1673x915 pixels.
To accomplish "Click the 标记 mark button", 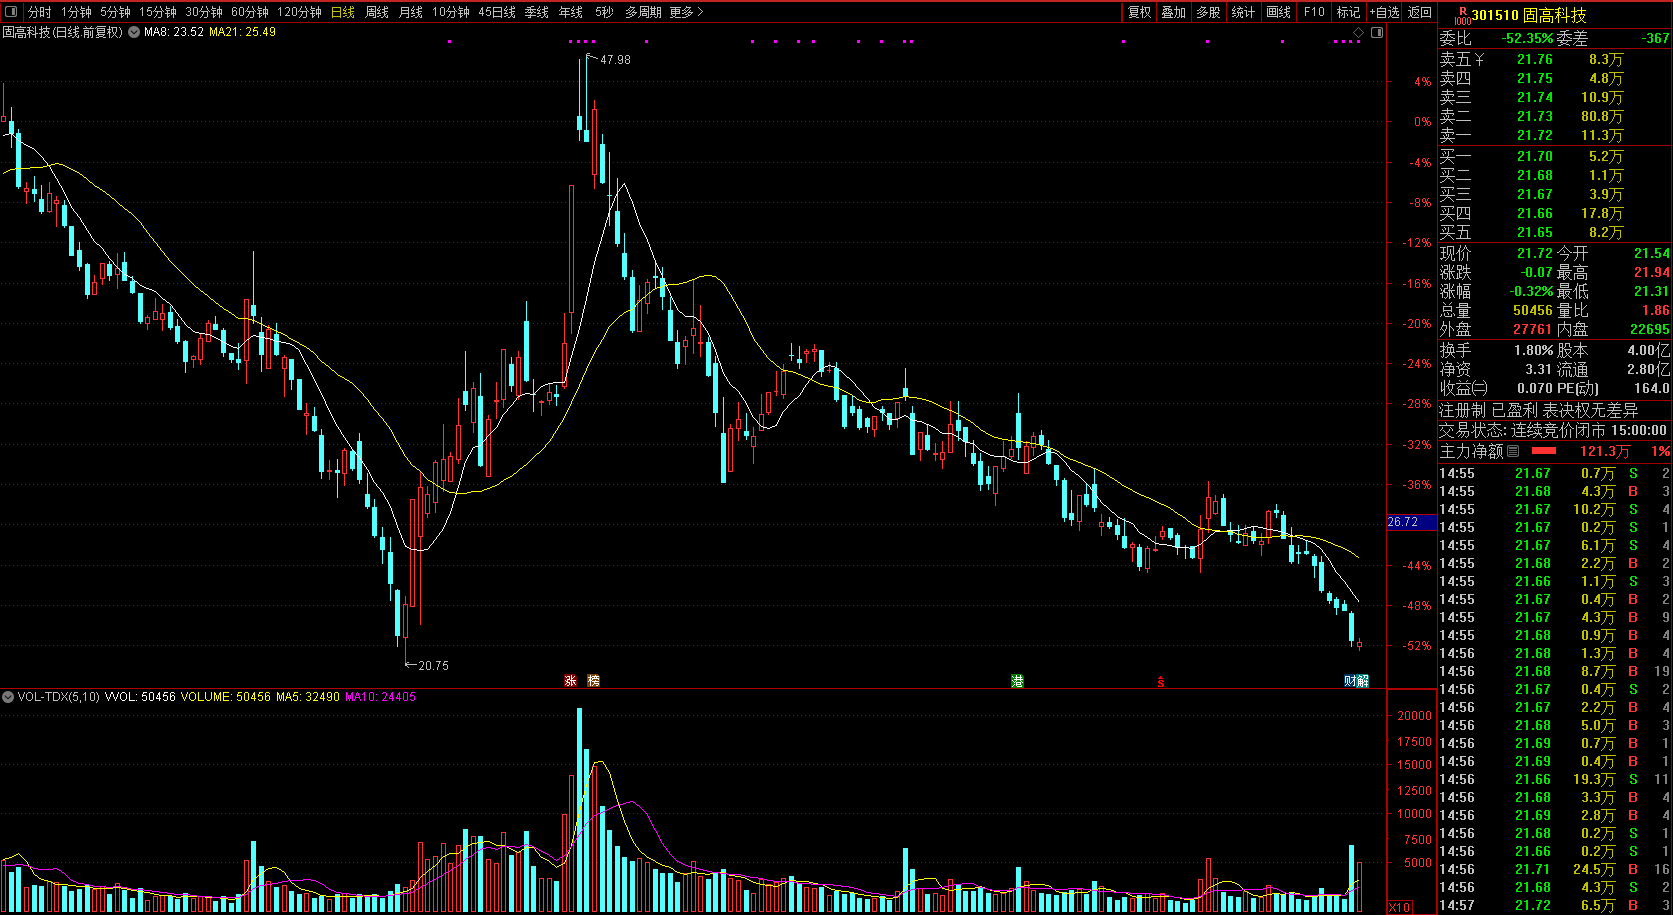I will coord(1349,12).
